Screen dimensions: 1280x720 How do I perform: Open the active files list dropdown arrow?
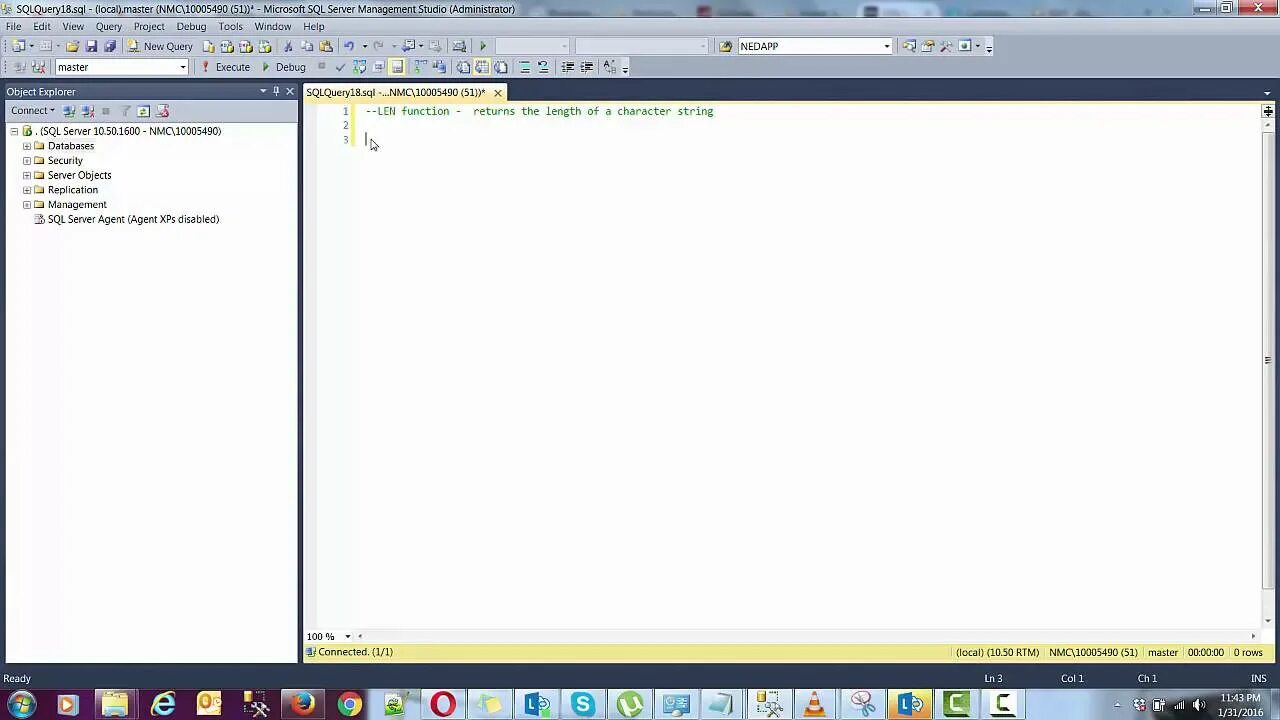coord(1267,93)
